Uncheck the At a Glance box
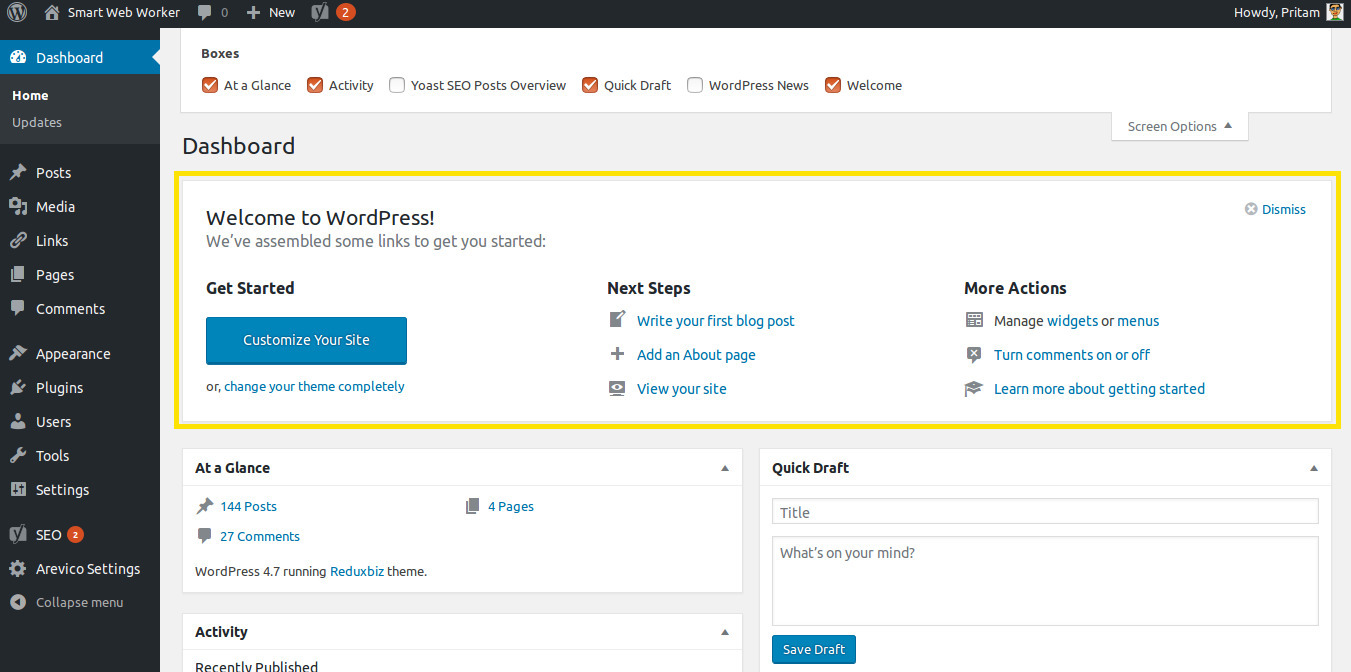 pyautogui.click(x=210, y=85)
